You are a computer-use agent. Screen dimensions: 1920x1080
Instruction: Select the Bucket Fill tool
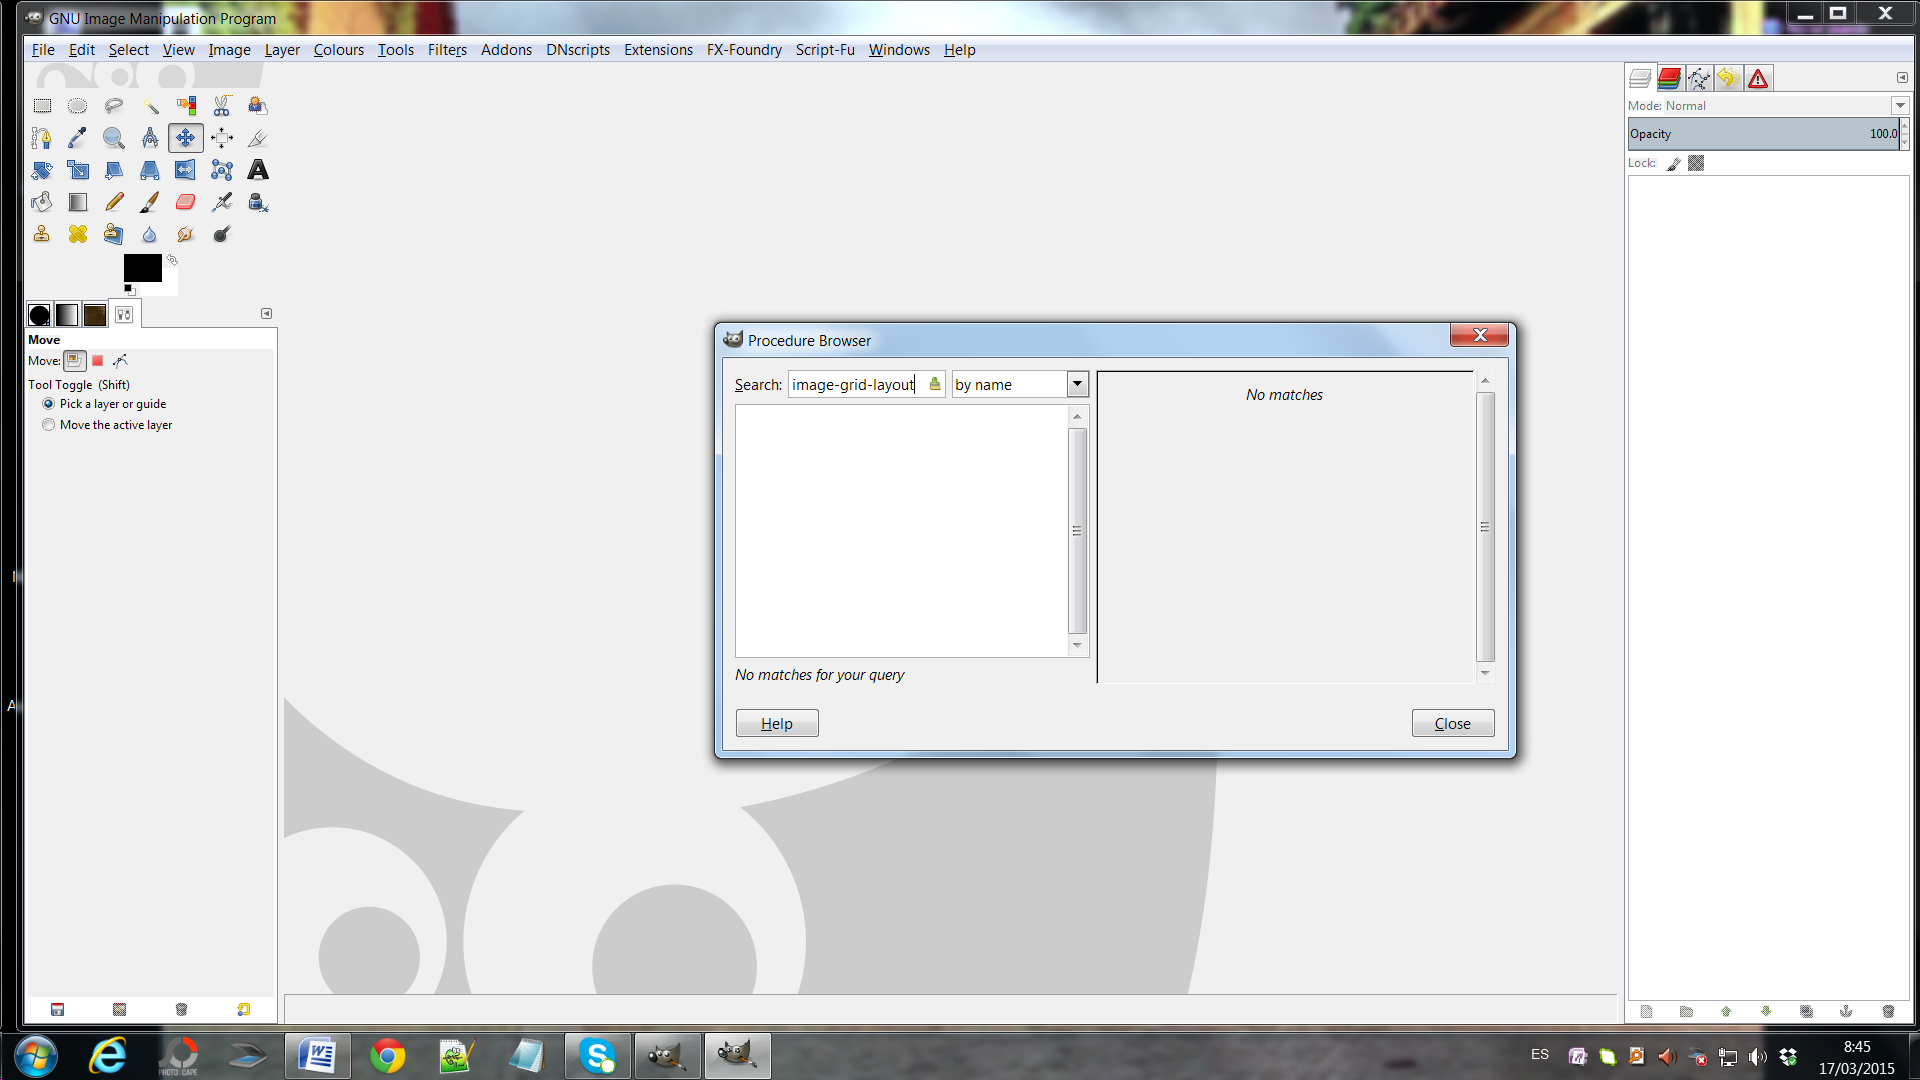42,202
